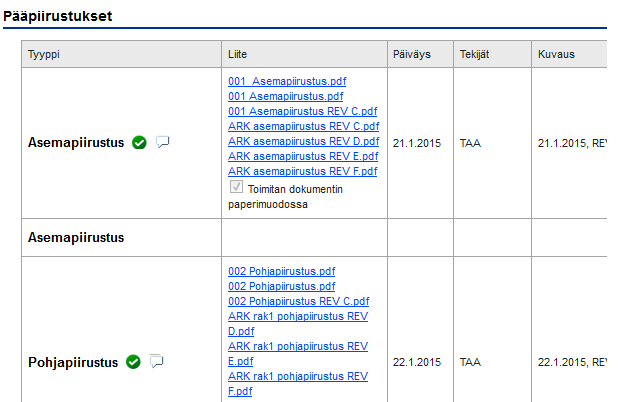The width and height of the screenshot is (619, 402).
Task: Open '001 Asemapiirustus REV C.pdf'
Action: tap(302, 111)
